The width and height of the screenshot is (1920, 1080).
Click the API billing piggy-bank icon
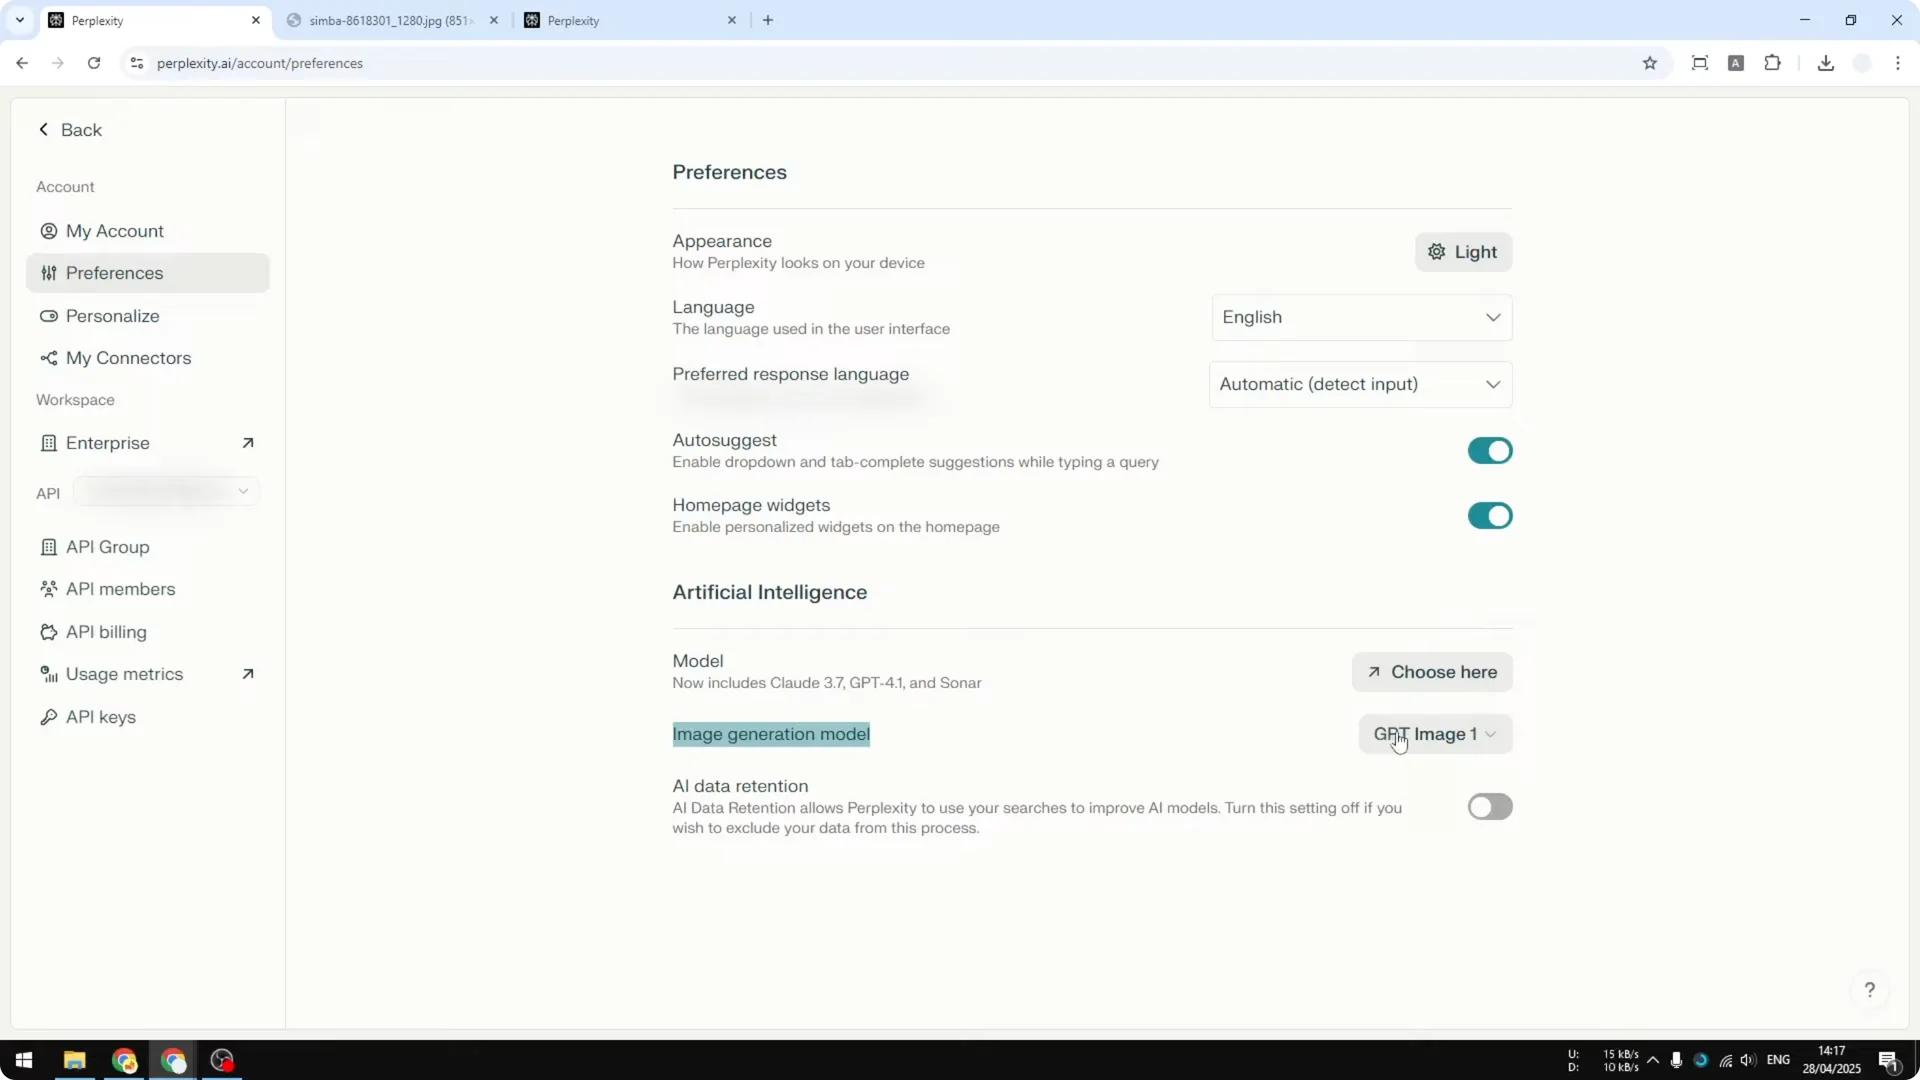48,632
